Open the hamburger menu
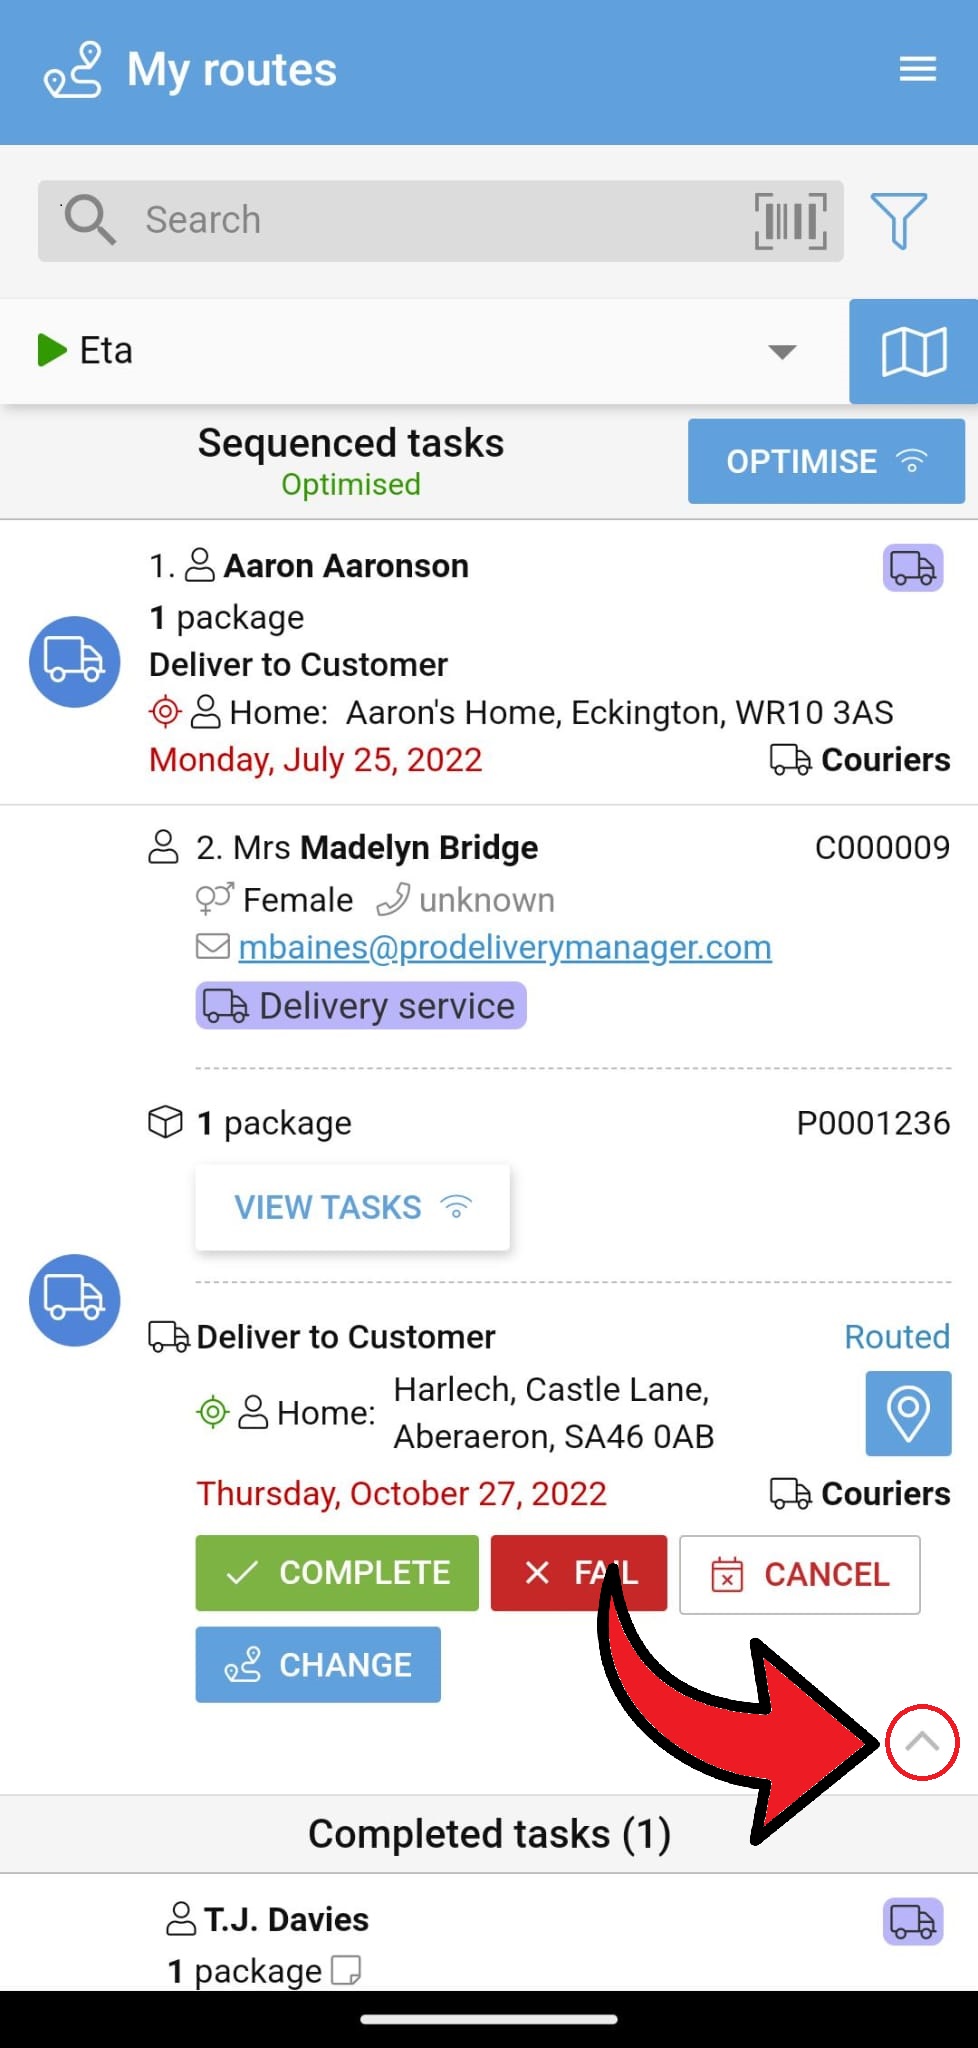 point(917,69)
